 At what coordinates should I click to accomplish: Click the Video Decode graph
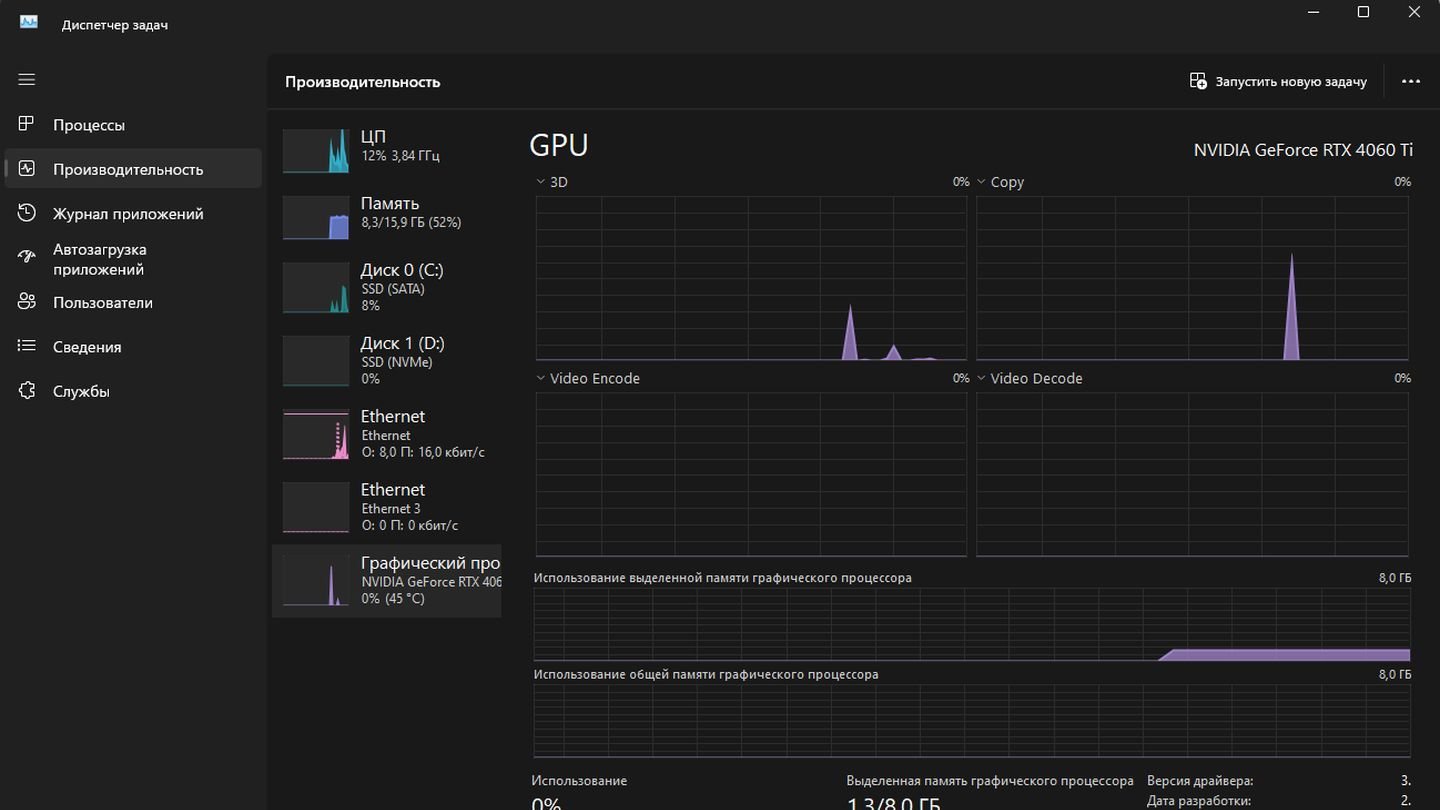(1192, 474)
